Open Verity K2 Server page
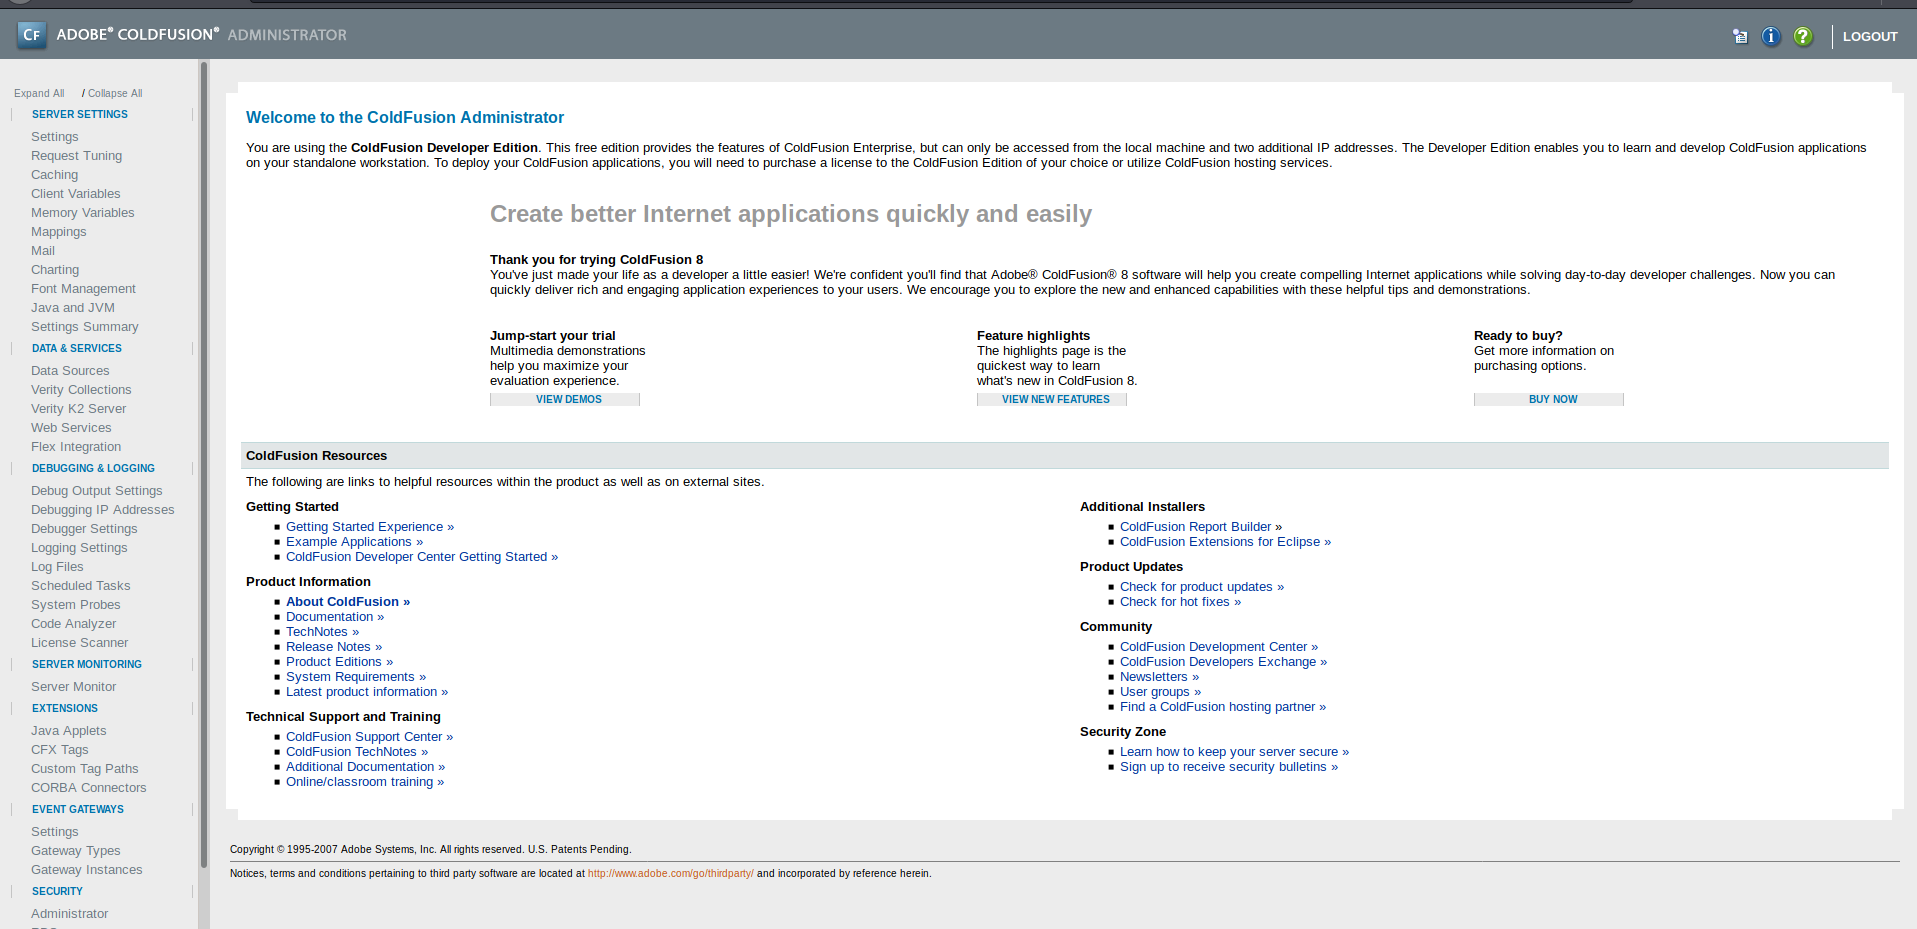 coord(78,409)
